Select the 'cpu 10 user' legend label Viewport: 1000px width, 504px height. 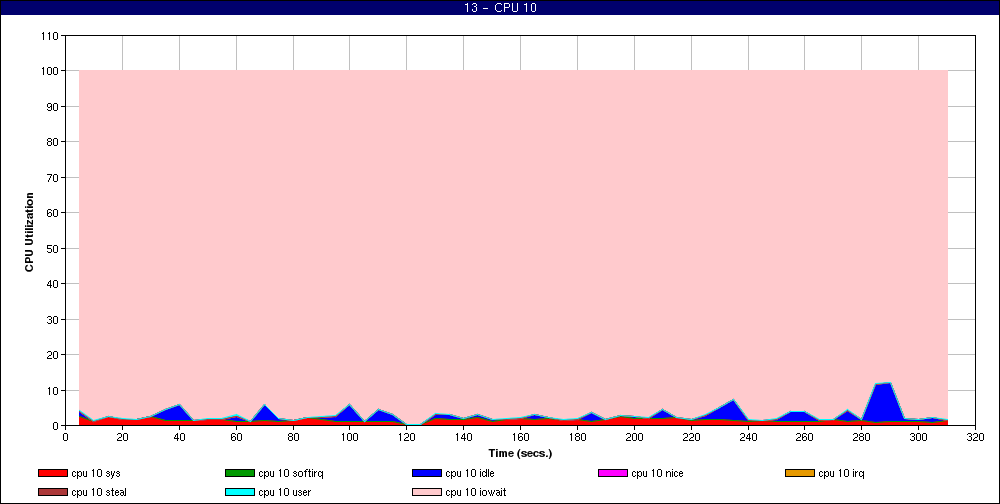point(284,492)
